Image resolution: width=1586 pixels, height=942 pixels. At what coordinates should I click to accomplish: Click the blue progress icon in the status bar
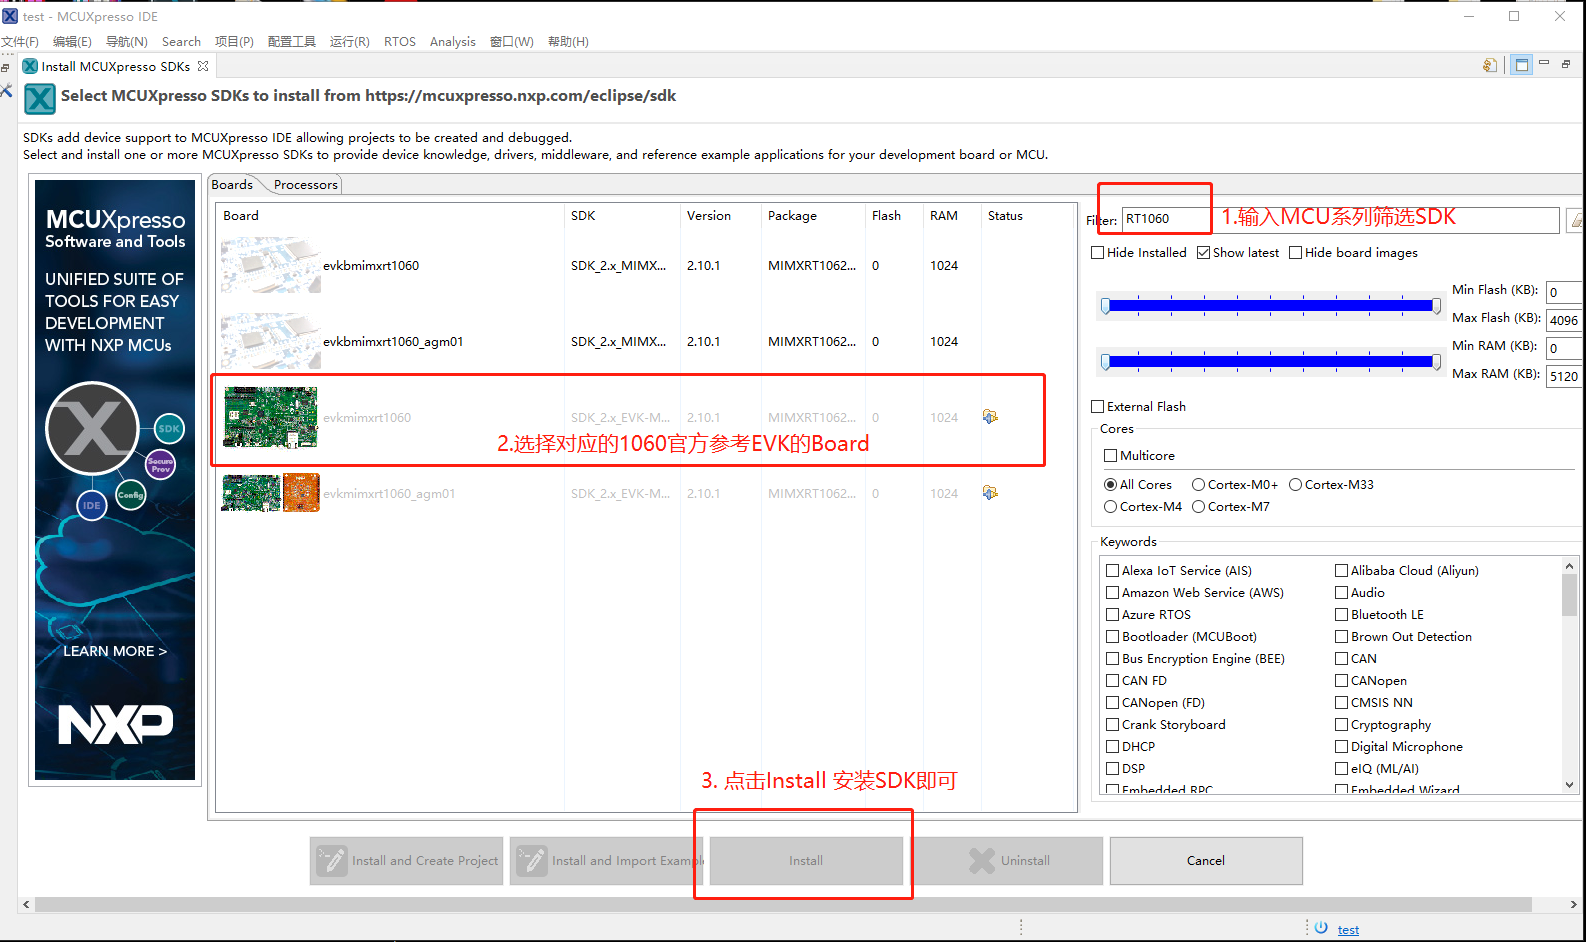pyautogui.click(x=1321, y=928)
